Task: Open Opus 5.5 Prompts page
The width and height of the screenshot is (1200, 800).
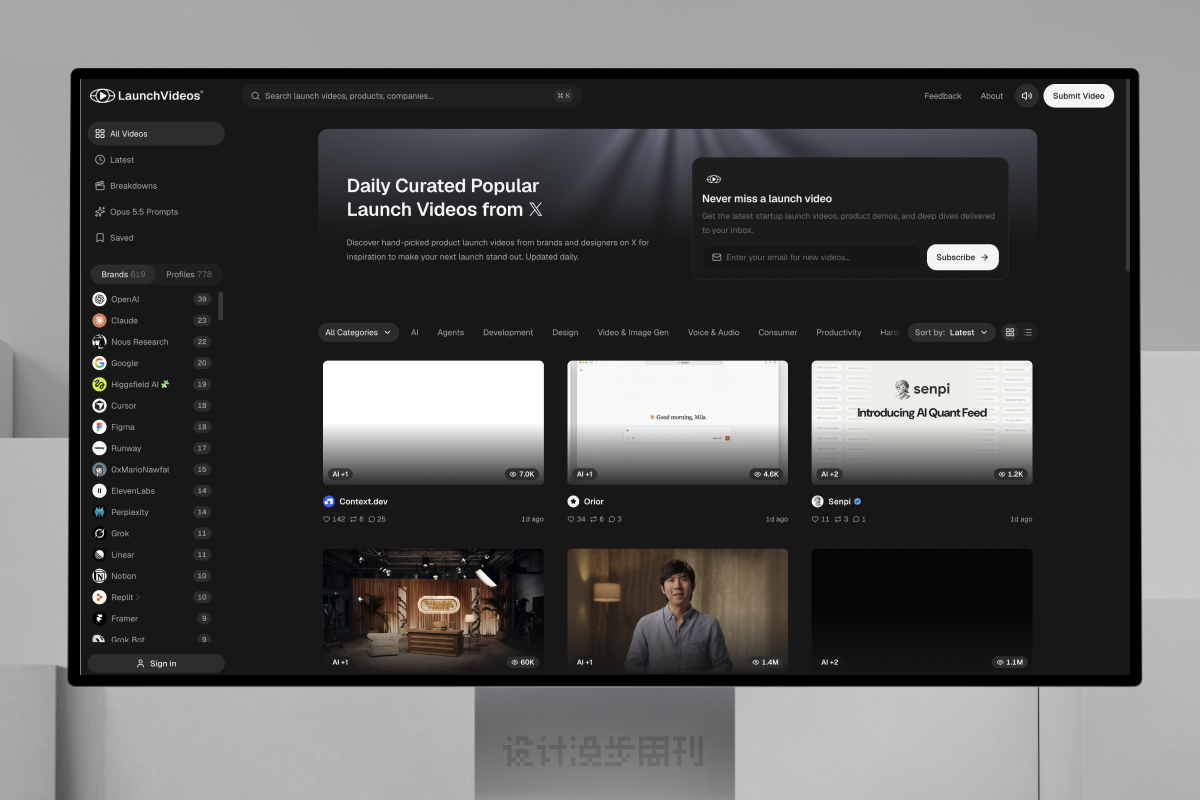Action: click(156, 212)
